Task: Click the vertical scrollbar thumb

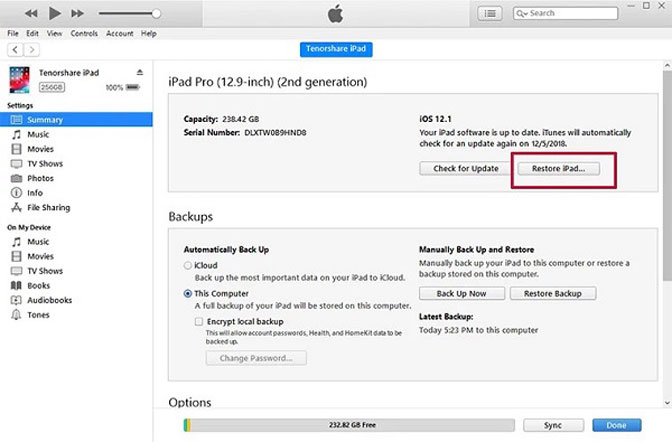Action: [667, 176]
